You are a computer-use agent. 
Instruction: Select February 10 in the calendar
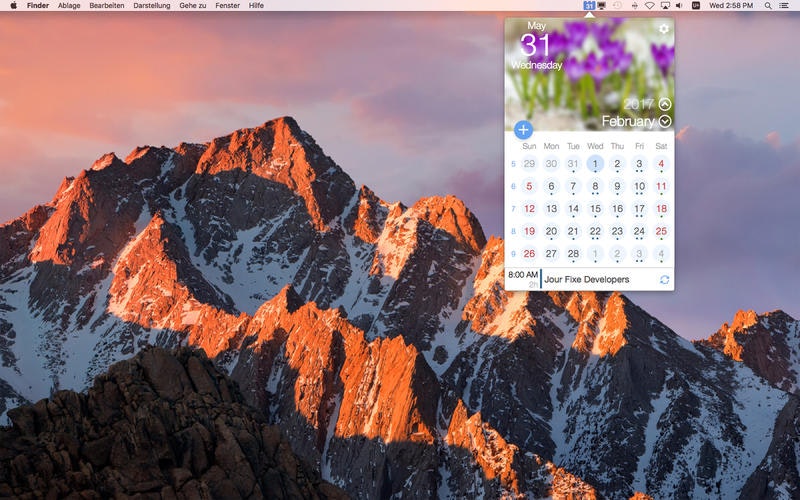point(639,186)
